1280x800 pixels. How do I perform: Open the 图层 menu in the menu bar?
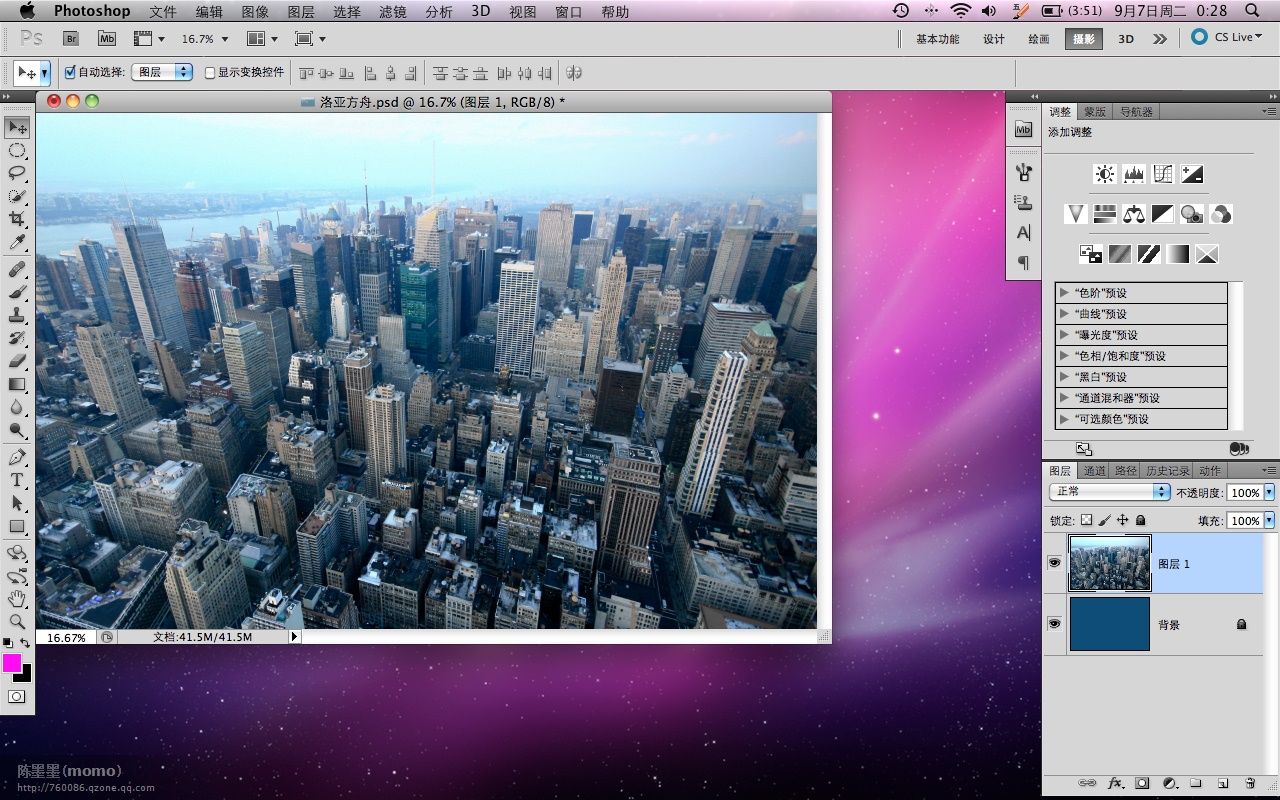(x=301, y=11)
